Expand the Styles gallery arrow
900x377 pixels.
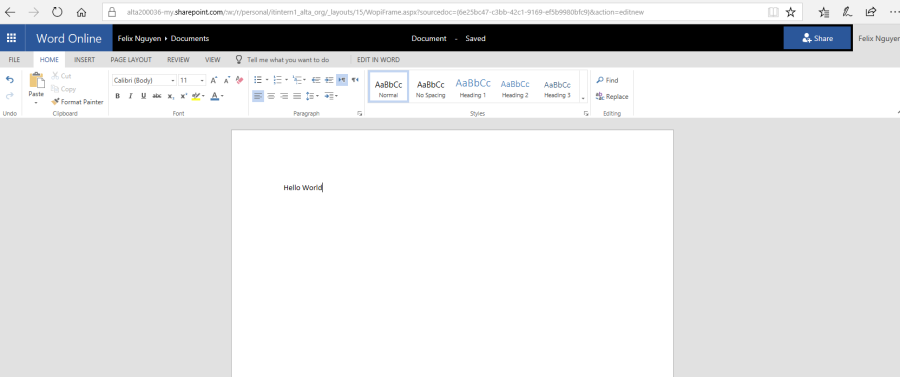pyautogui.click(x=583, y=98)
